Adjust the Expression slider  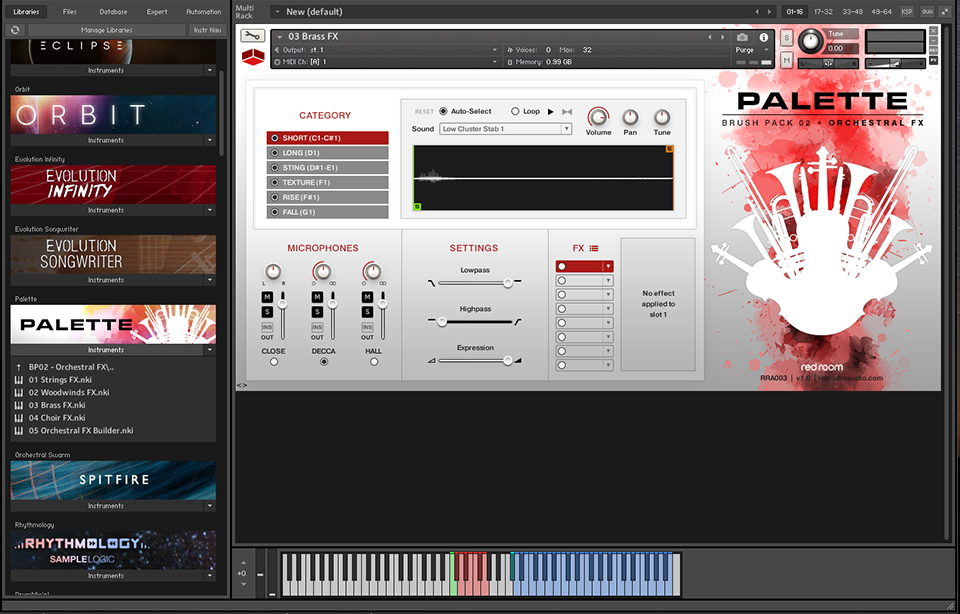(x=508, y=361)
